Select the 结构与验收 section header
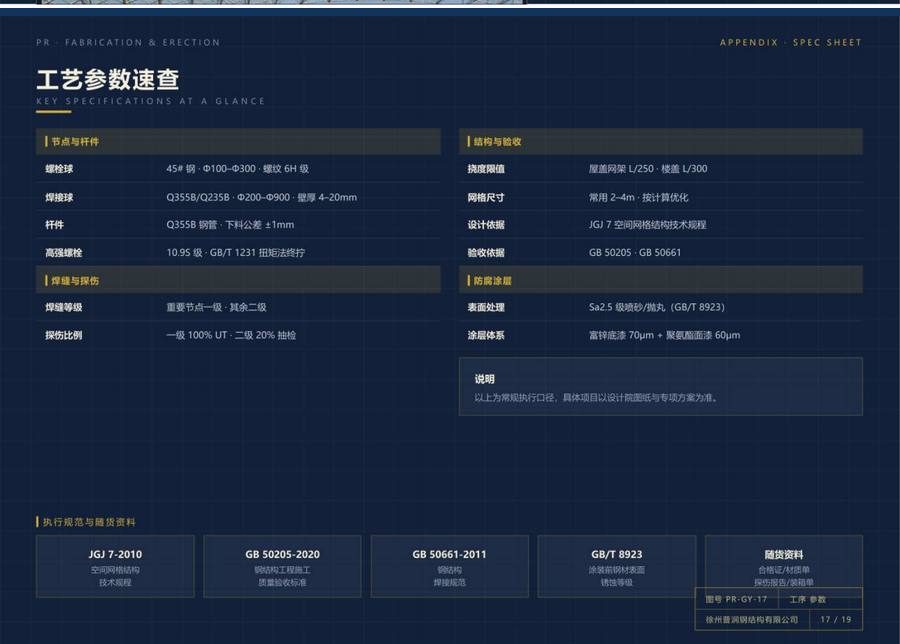The width and height of the screenshot is (900, 644). [661, 141]
